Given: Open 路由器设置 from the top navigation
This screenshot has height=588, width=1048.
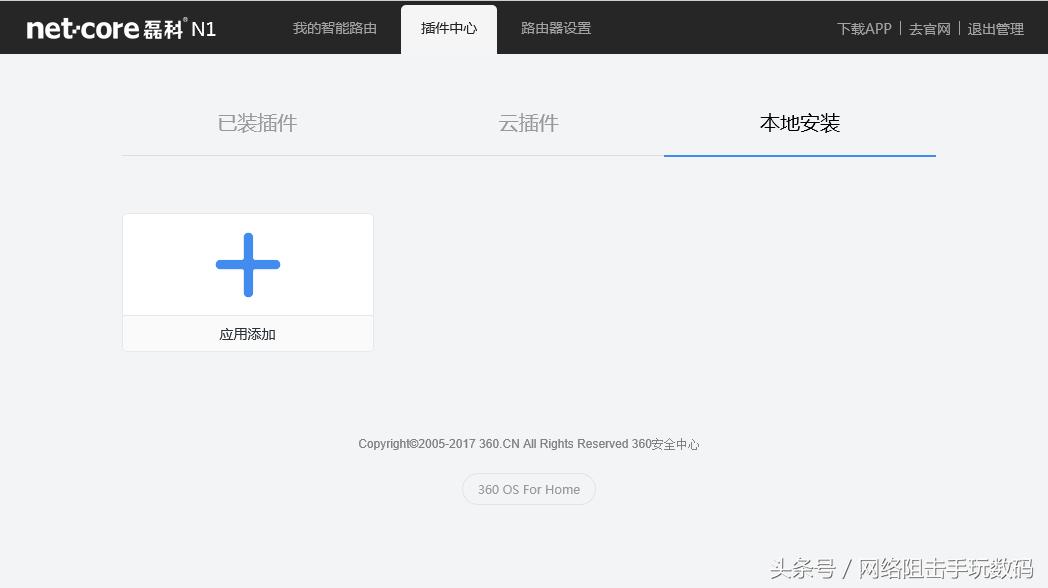Looking at the screenshot, I should 555,29.
